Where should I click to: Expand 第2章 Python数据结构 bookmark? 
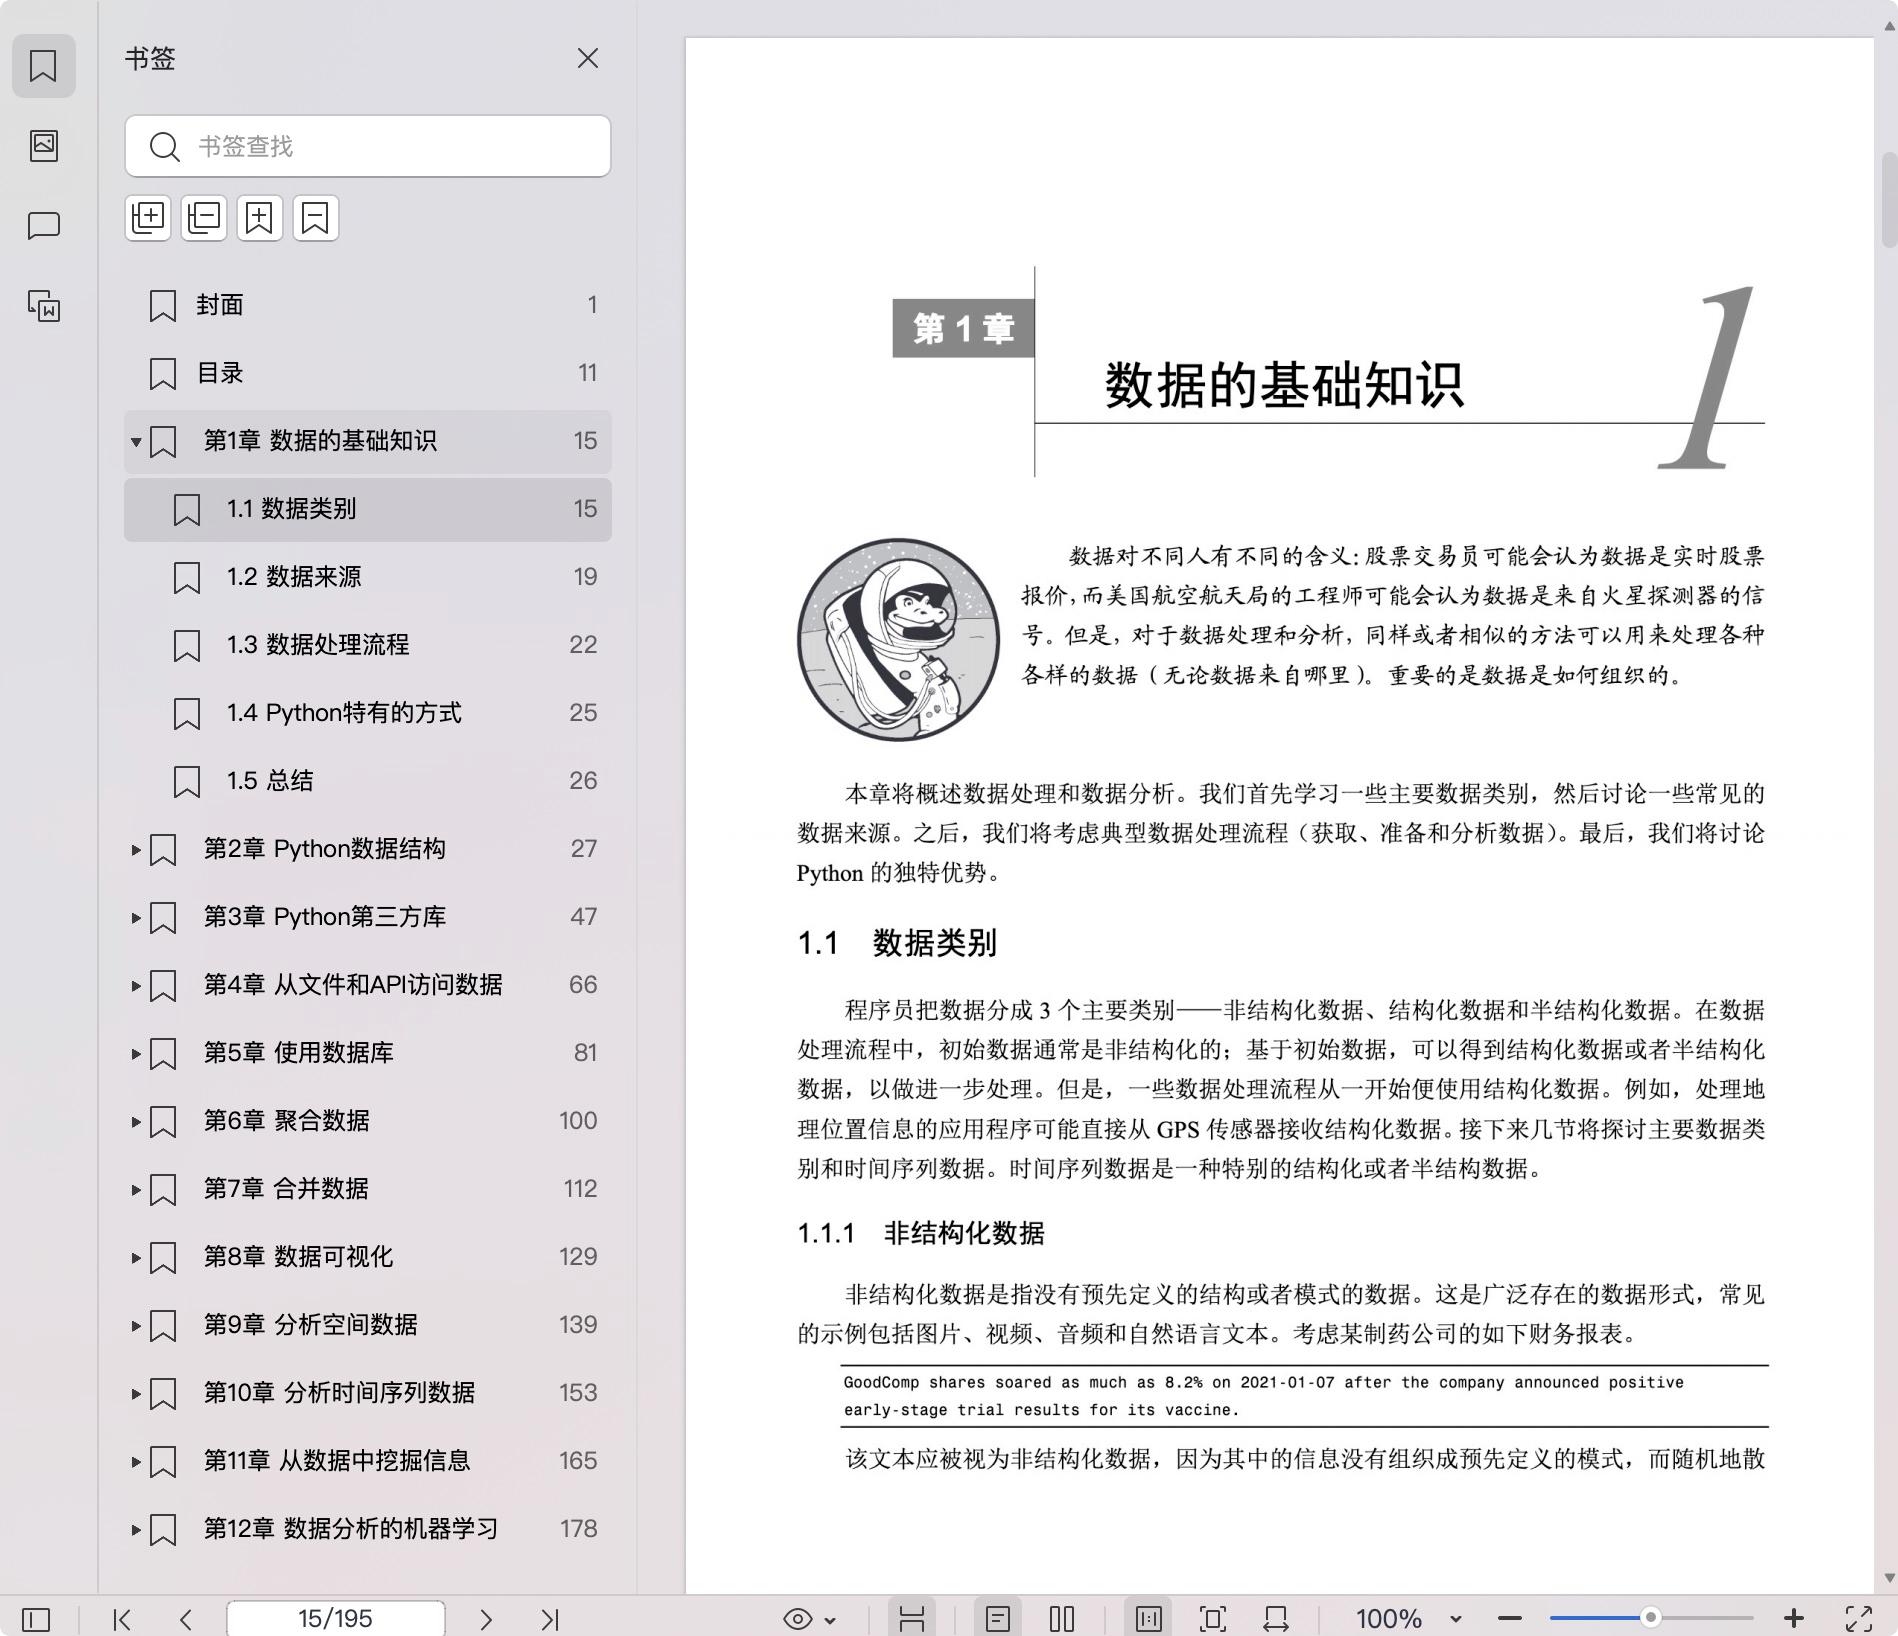coord(136,849)
